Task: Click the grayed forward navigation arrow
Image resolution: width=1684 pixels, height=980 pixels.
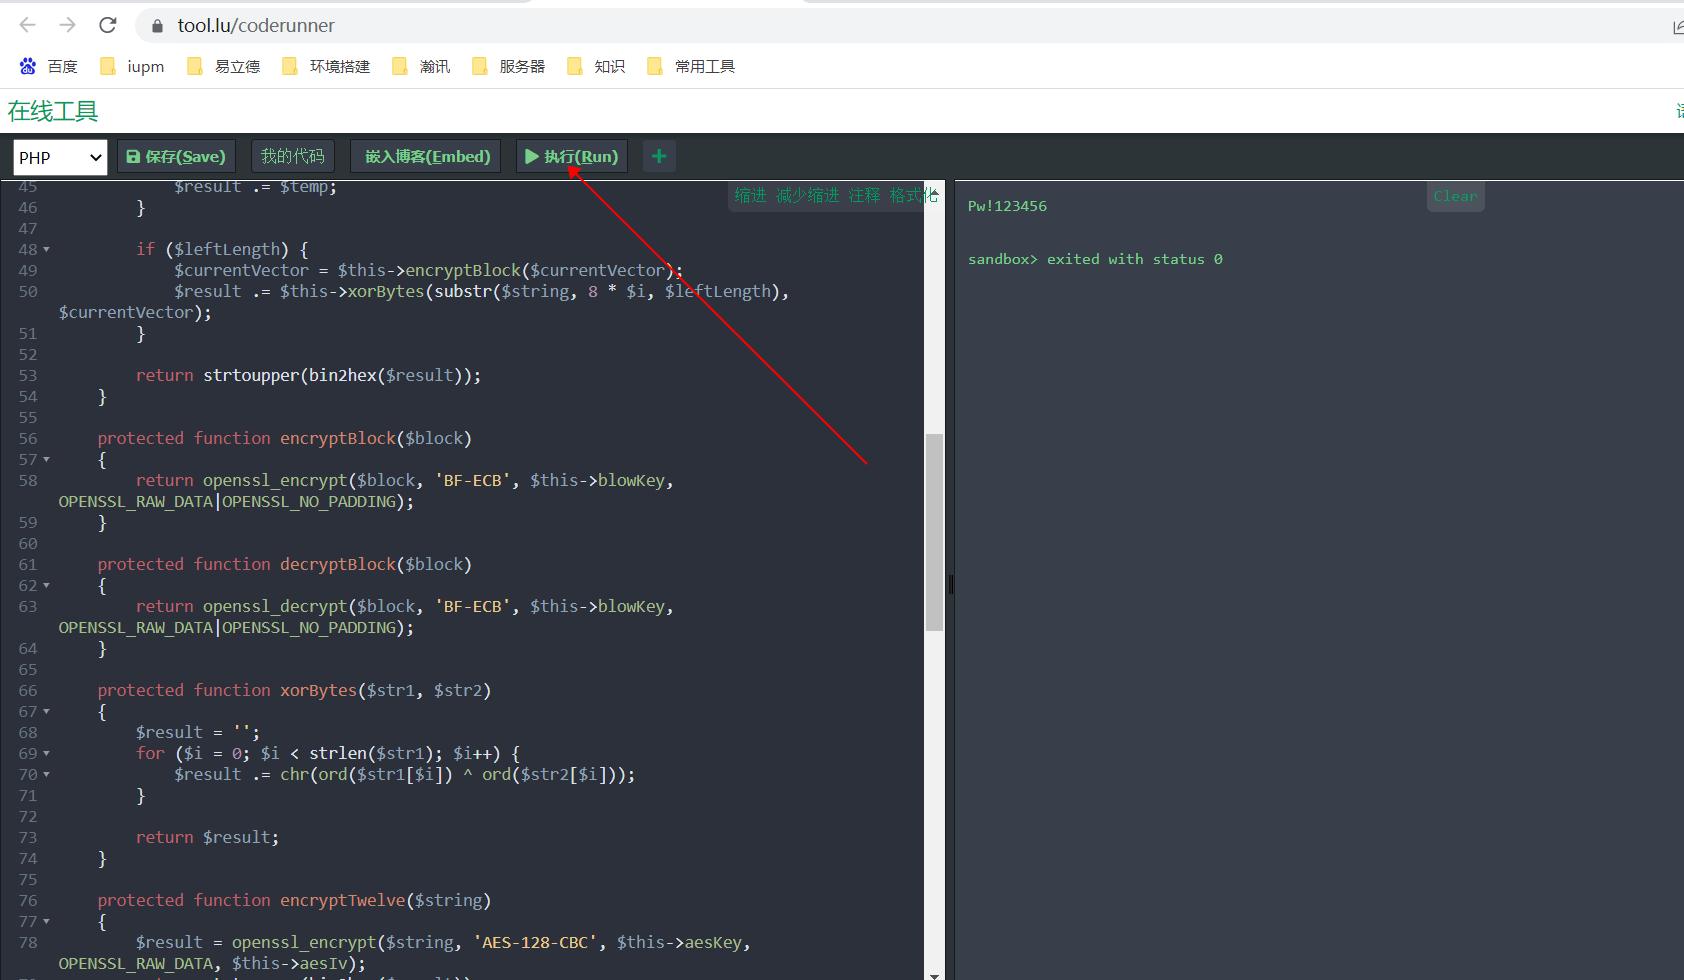Action: (66, 25)
